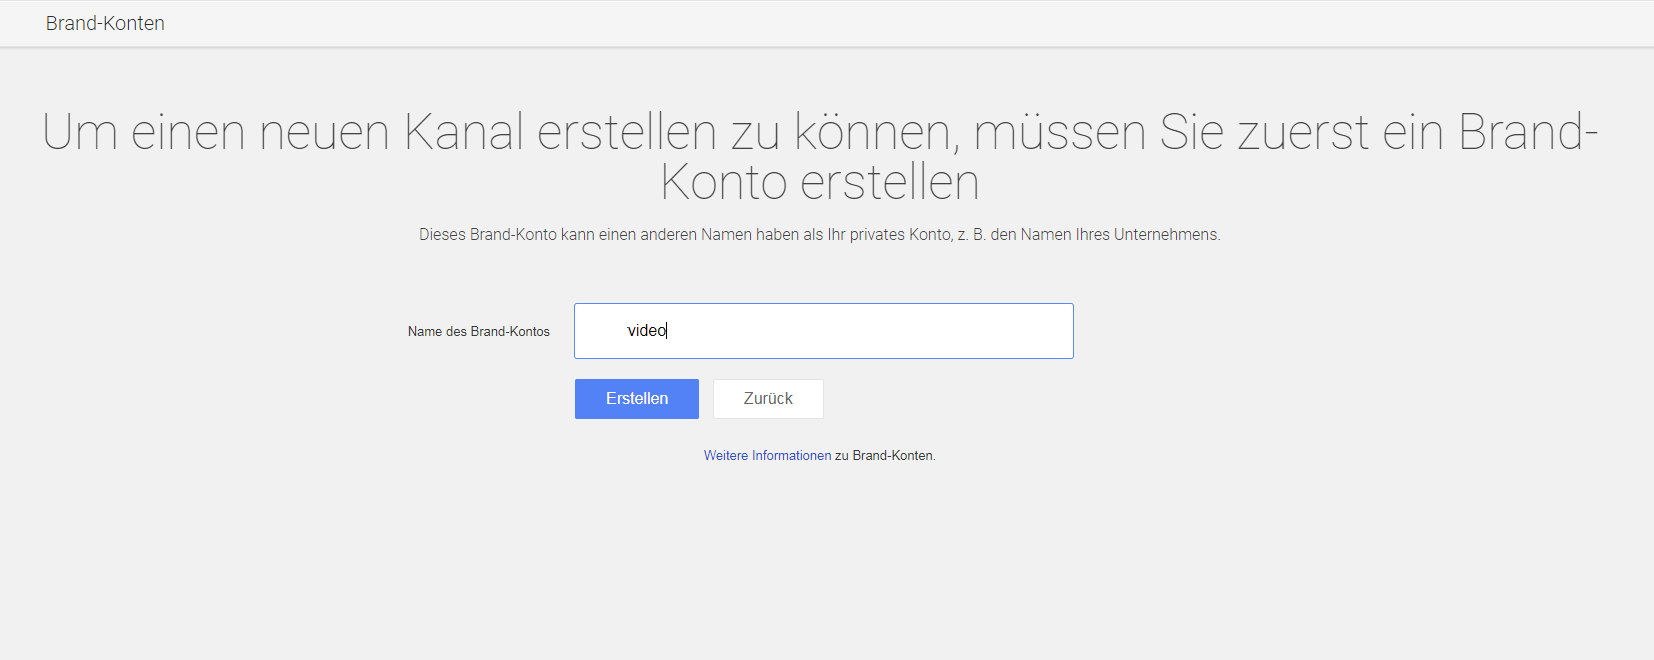1654x660 pixels.
Task: Click the Erstellen button
Action: pyautogui.click(x=636, y=399)
